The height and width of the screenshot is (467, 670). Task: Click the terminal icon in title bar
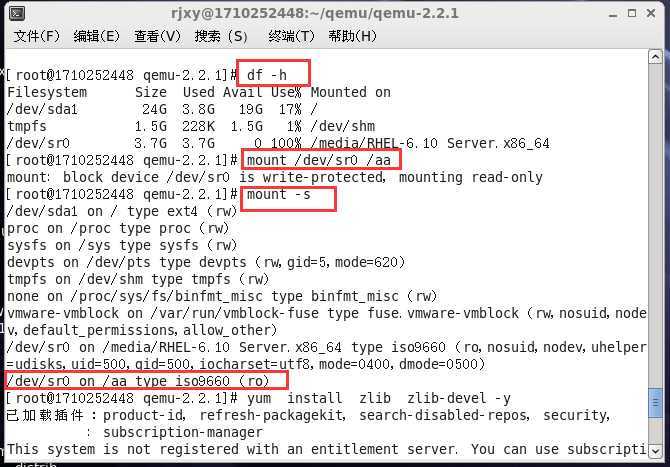17,13
